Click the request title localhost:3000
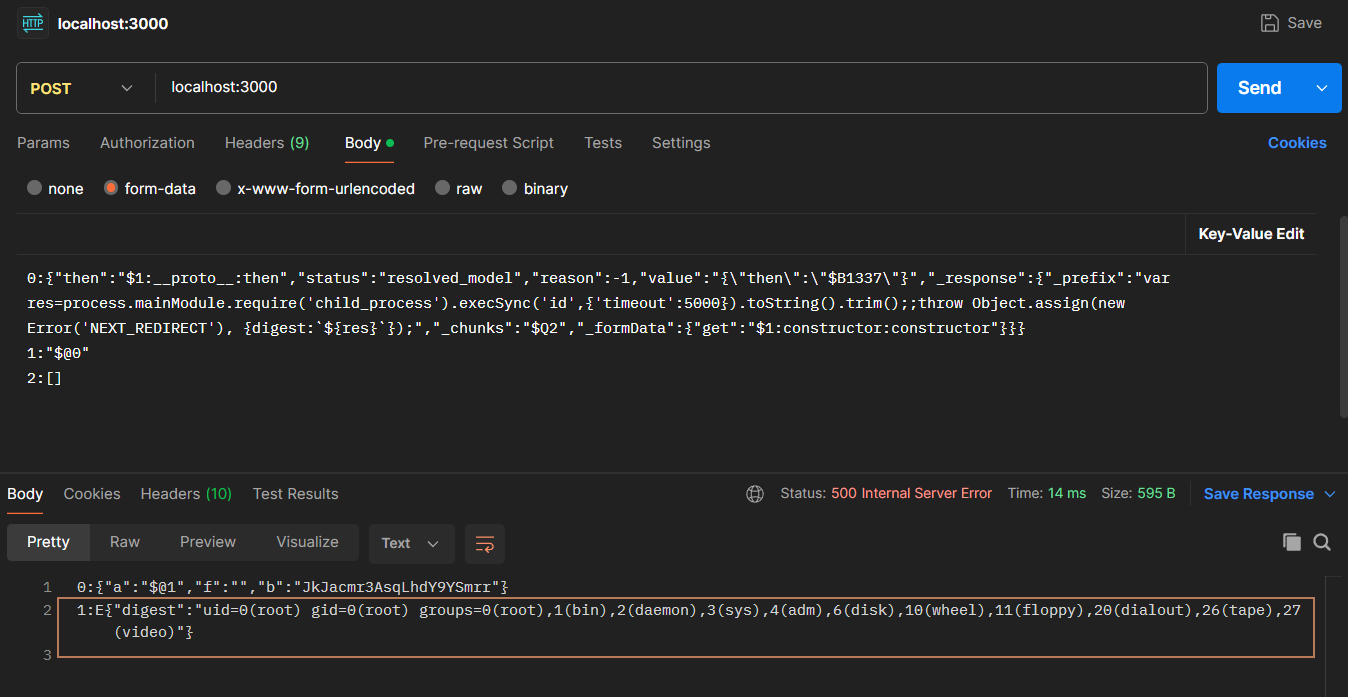 click(113, 23)
